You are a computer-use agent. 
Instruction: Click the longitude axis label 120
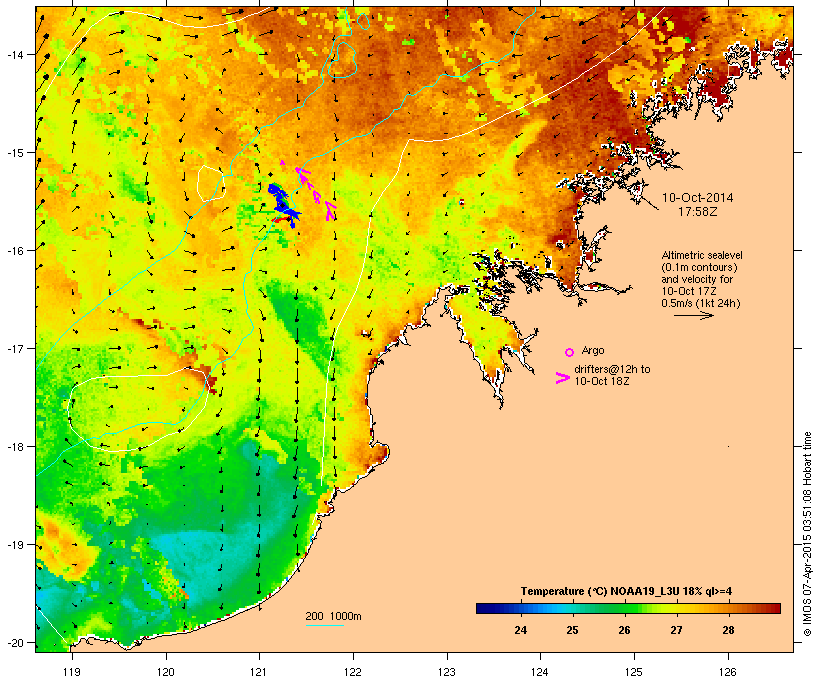pyautogui.click(x=166, y=672)
